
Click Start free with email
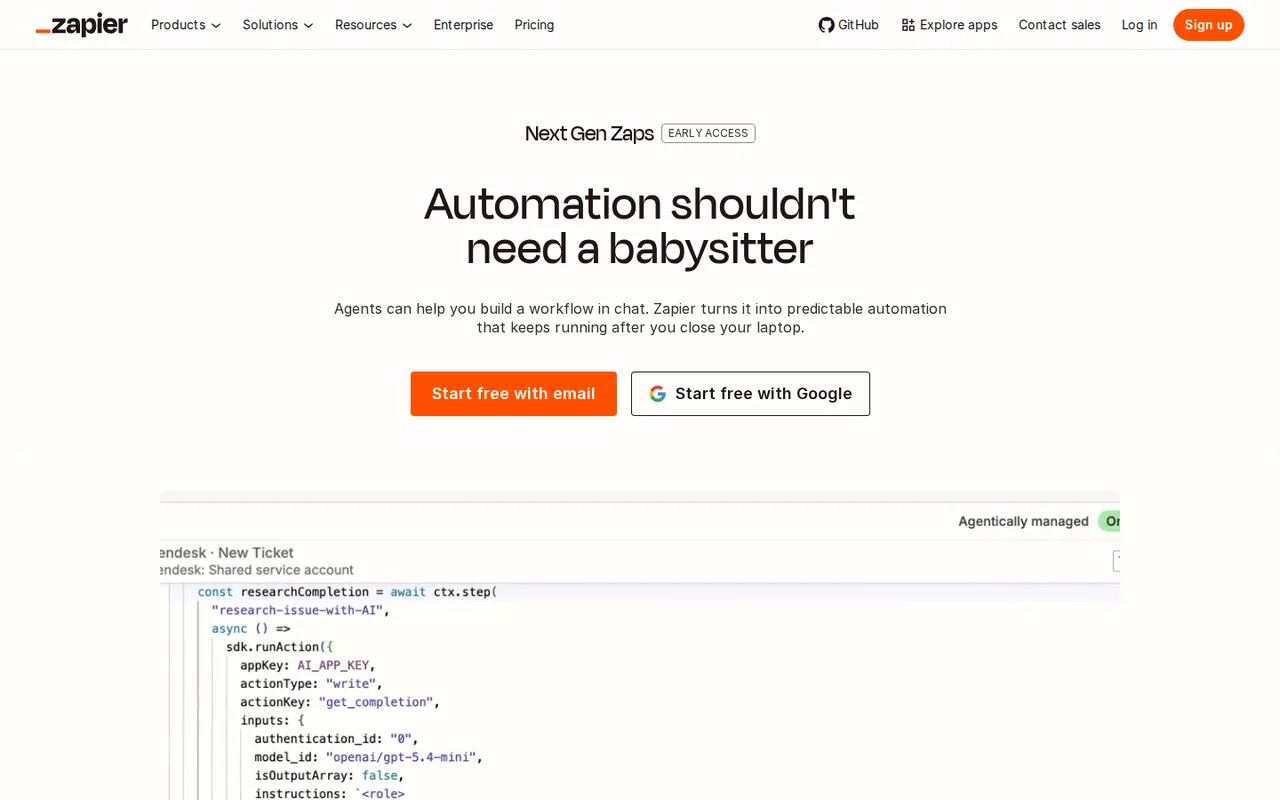(513, 394)
